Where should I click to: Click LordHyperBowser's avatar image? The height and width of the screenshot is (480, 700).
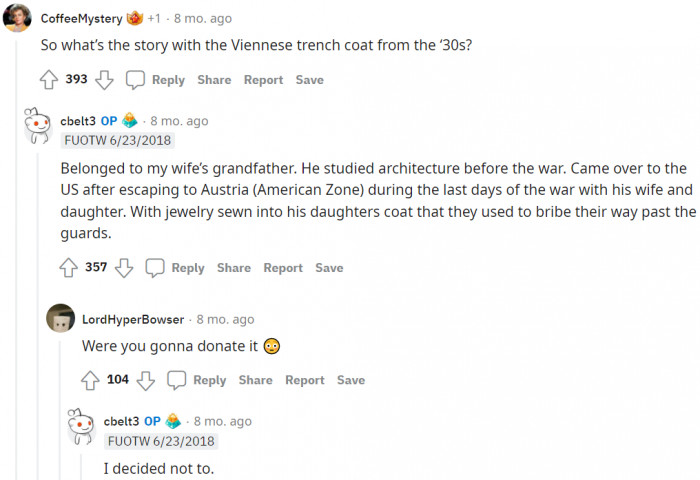(61, 318)
